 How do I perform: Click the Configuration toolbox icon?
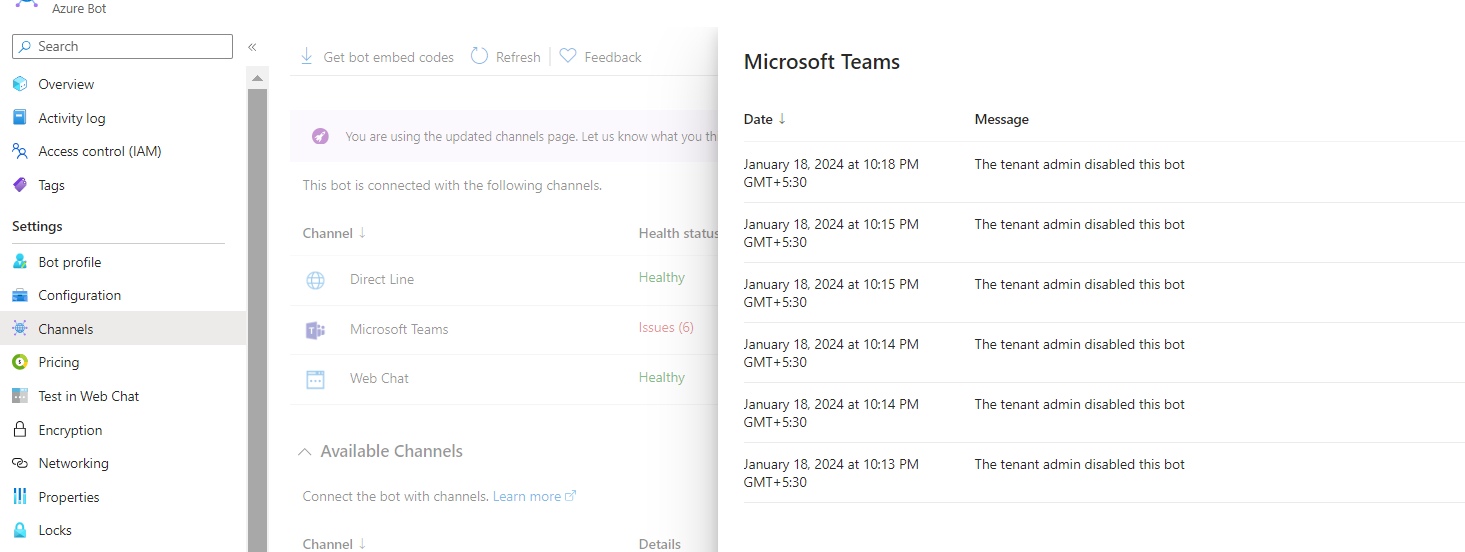pyautogui.click(x=20, y=295)
